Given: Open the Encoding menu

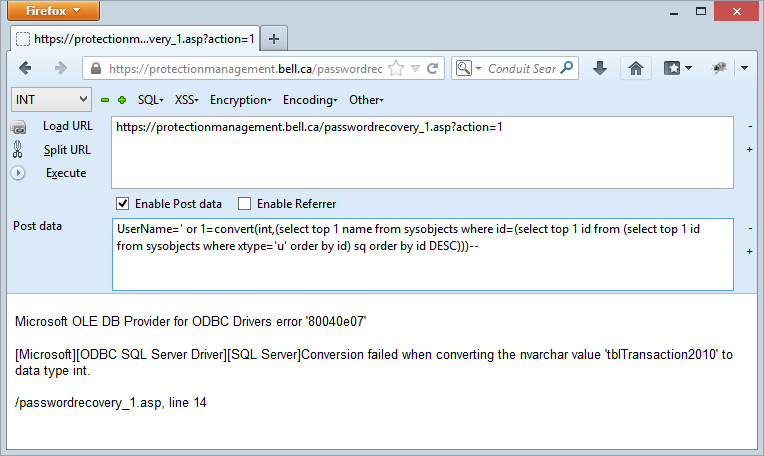Looking at the screenshot, I should [310, 100].
